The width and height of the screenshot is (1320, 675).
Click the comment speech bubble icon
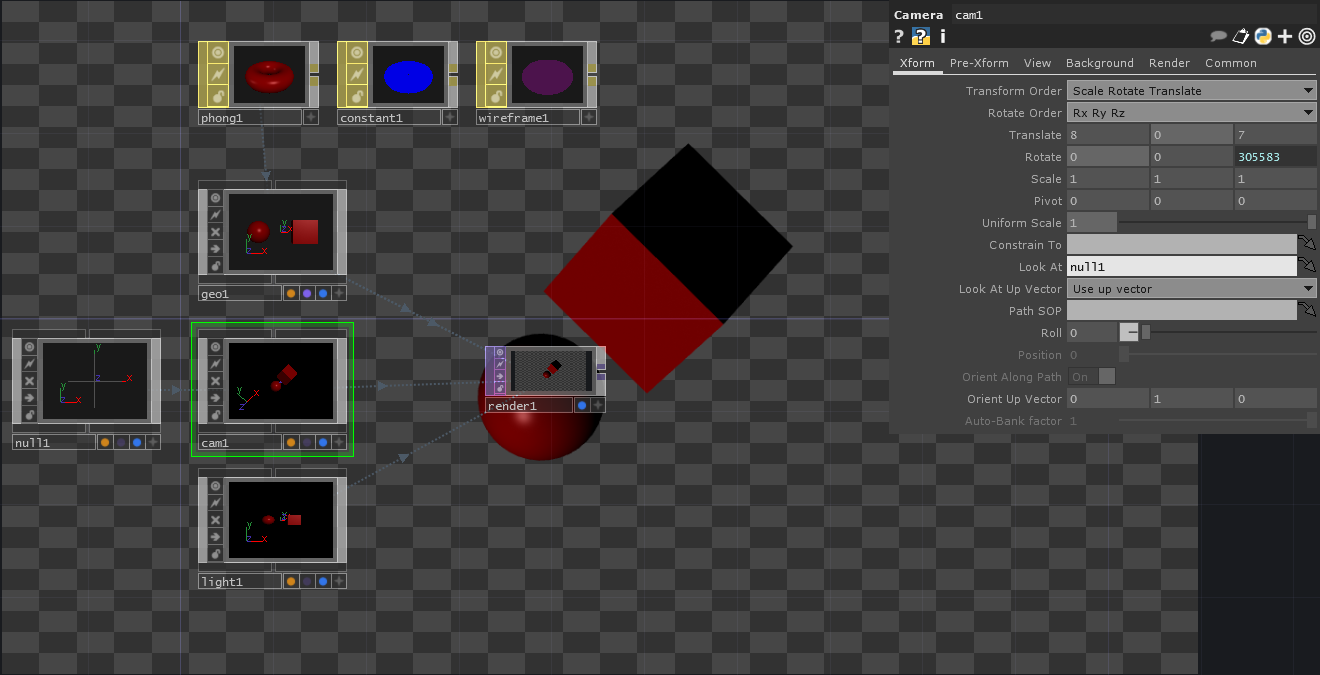coord(1218,37)
